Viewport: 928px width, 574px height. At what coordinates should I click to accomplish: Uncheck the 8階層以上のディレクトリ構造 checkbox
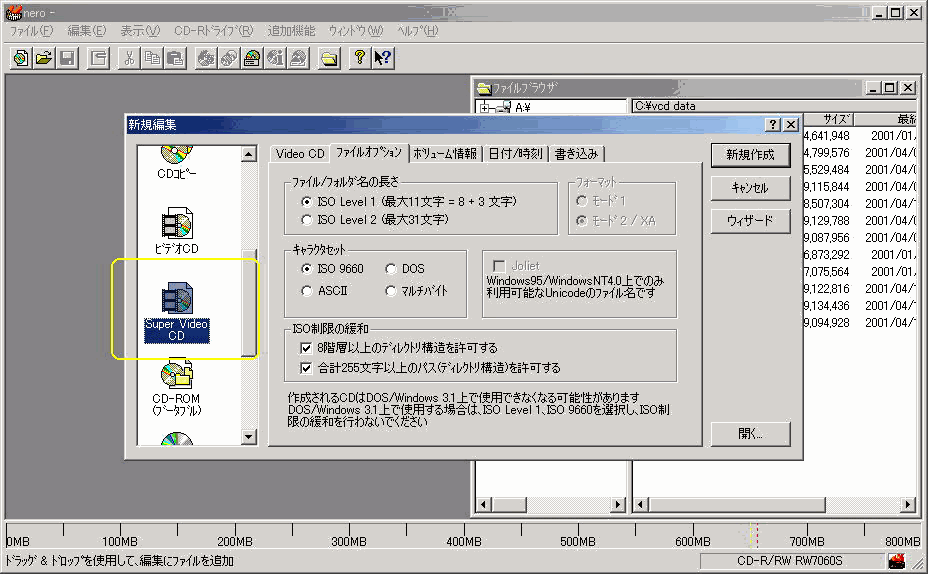pyautogui.click(x=307, y=348)
